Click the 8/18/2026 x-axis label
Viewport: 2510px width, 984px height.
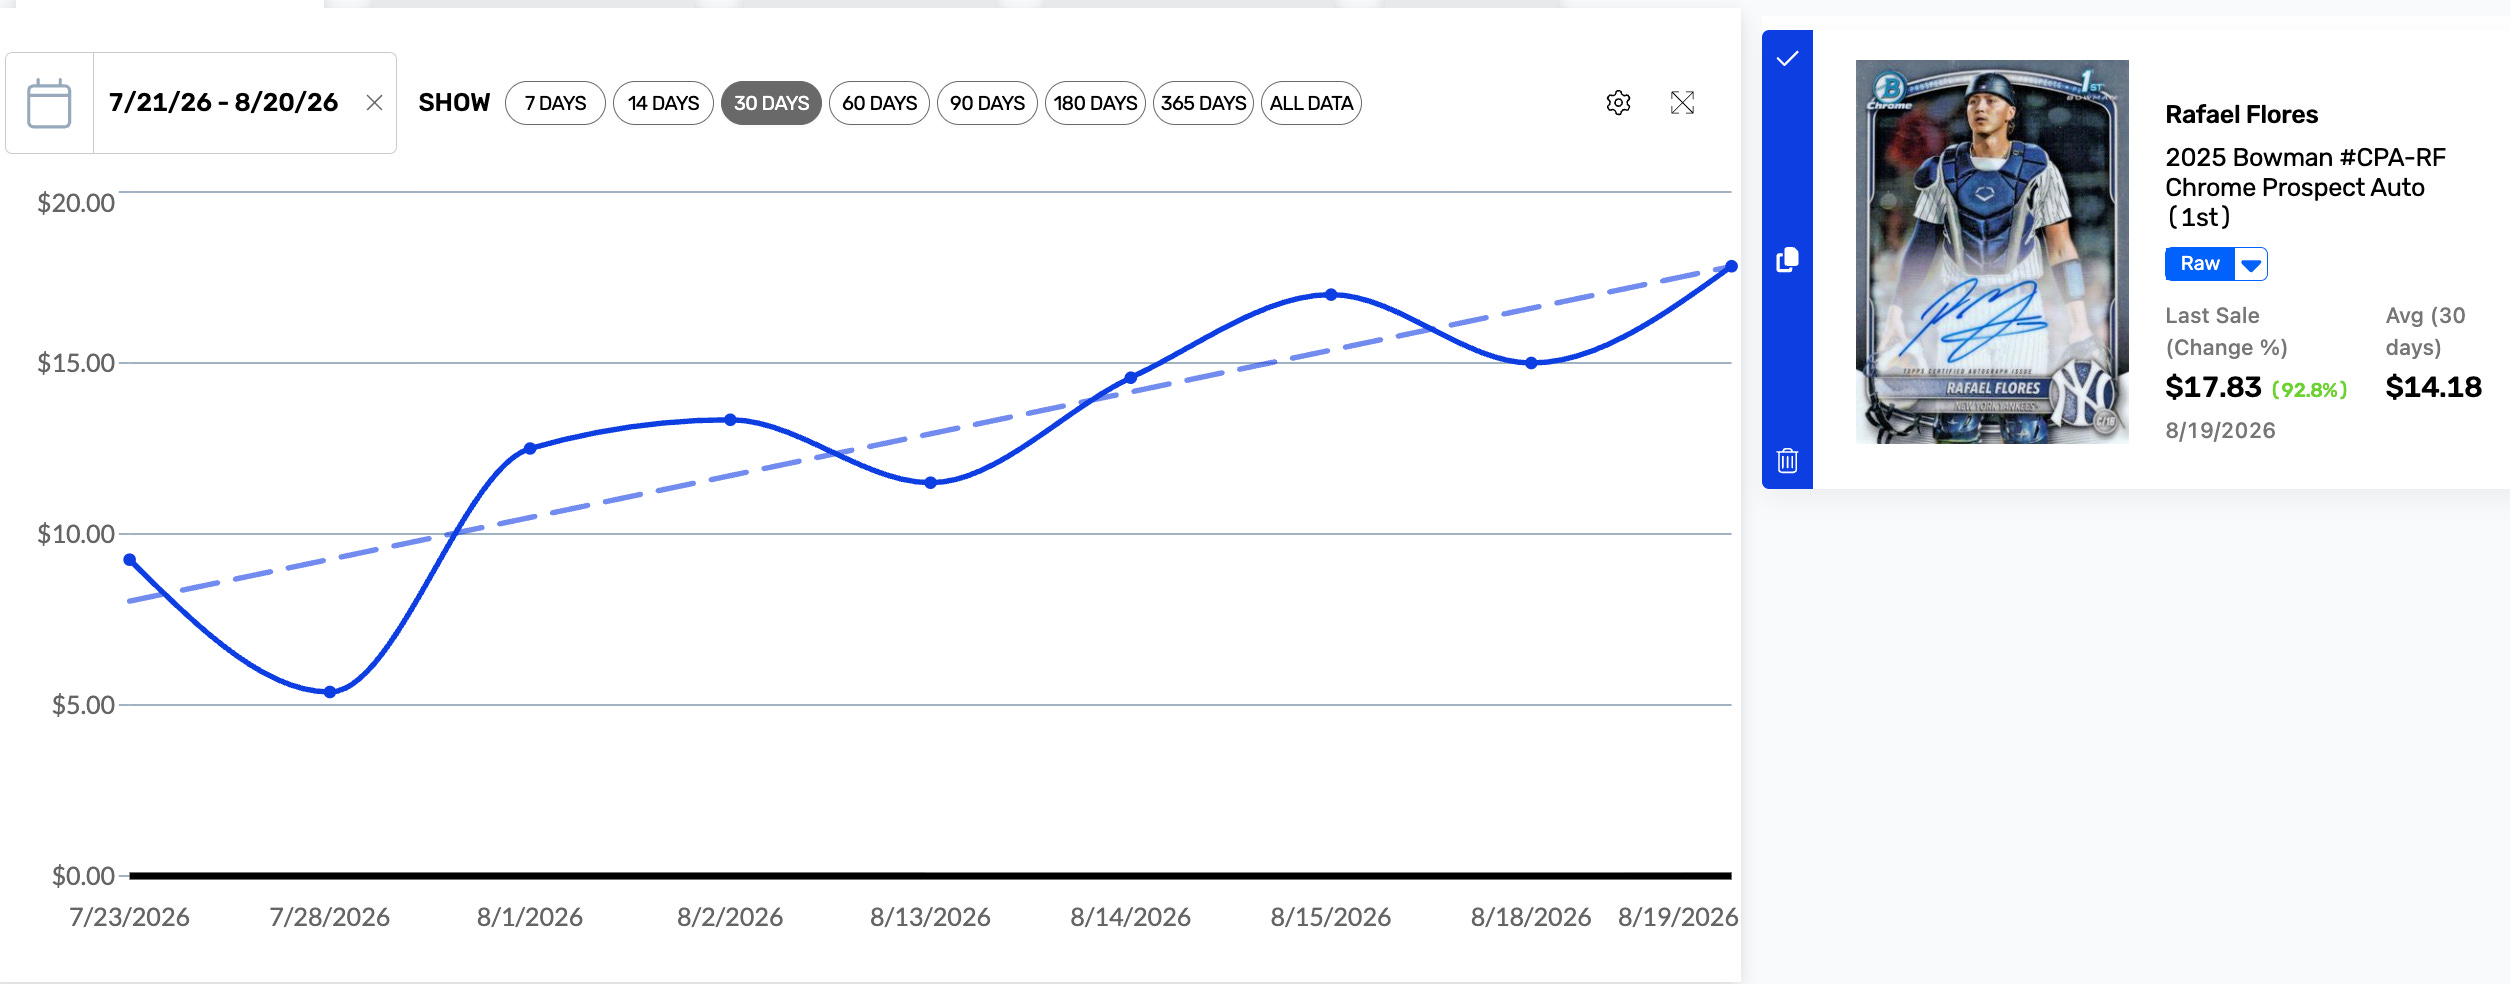coord(1531,917)
